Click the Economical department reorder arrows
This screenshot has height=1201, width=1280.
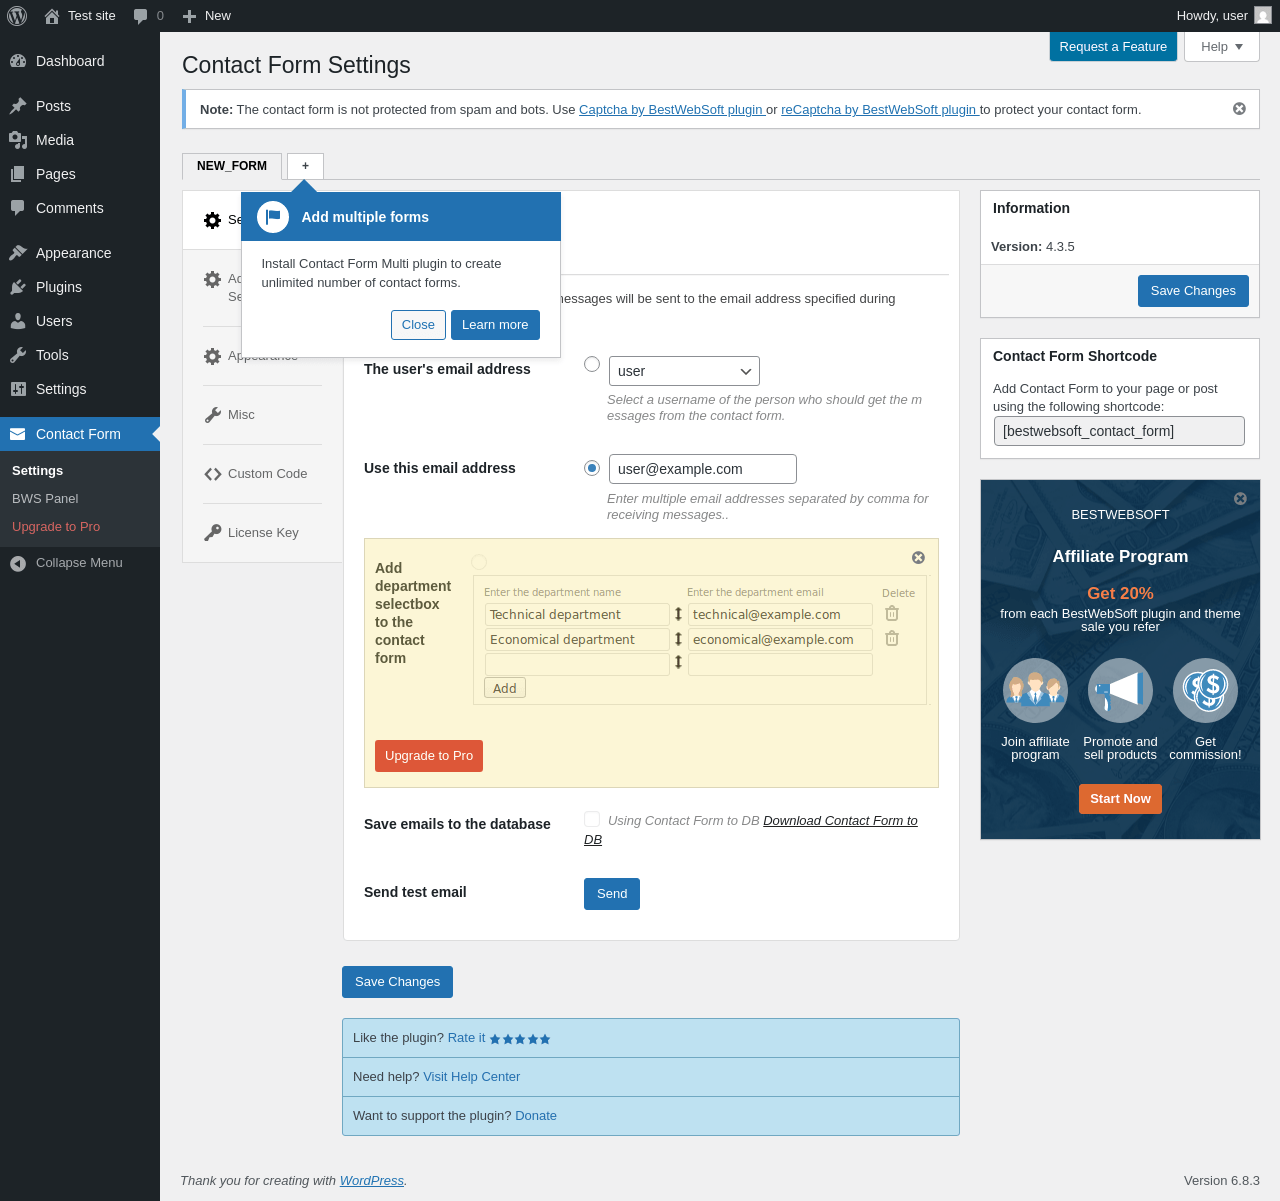tap(678, 639)
